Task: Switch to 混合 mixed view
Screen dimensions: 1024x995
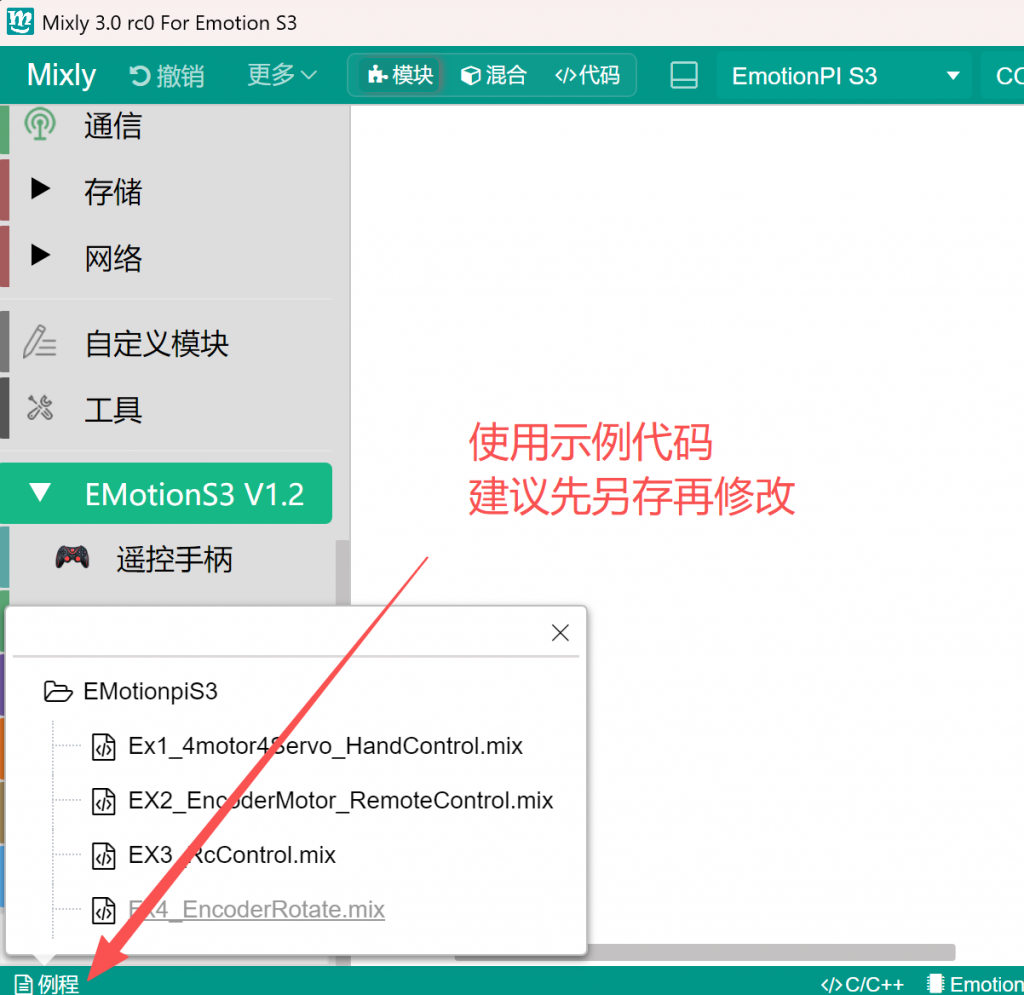Action: pos(493,76)
